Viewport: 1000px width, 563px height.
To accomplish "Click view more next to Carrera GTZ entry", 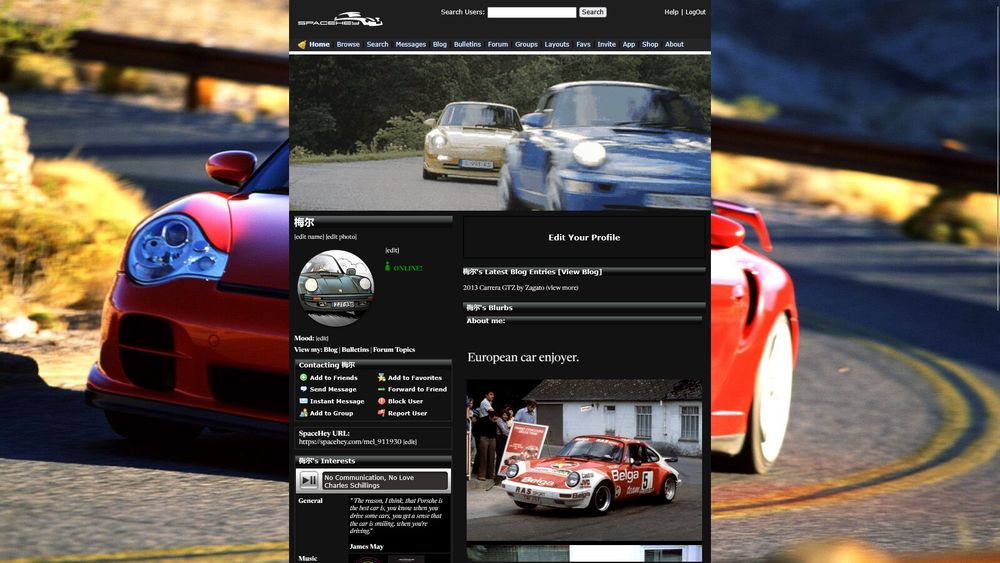I will [562, 288].
